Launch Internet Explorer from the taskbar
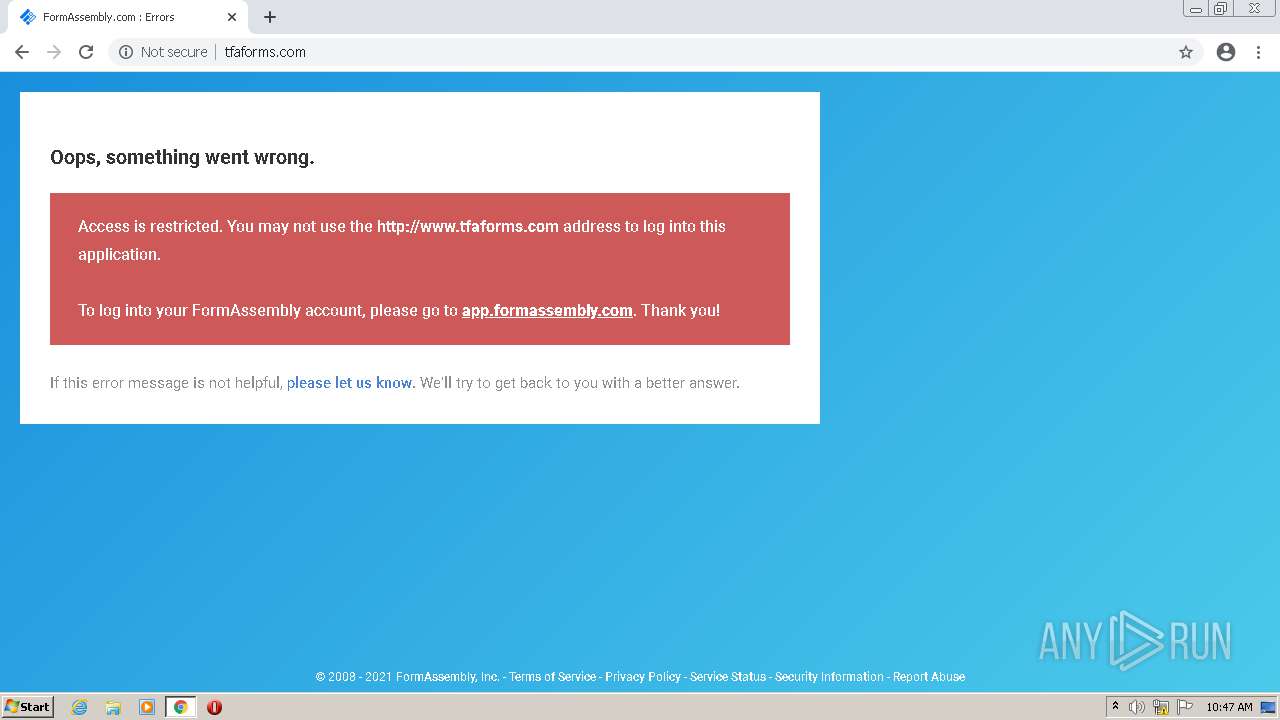Screen dimensions: 1280x720 click(x=79, y=707)
